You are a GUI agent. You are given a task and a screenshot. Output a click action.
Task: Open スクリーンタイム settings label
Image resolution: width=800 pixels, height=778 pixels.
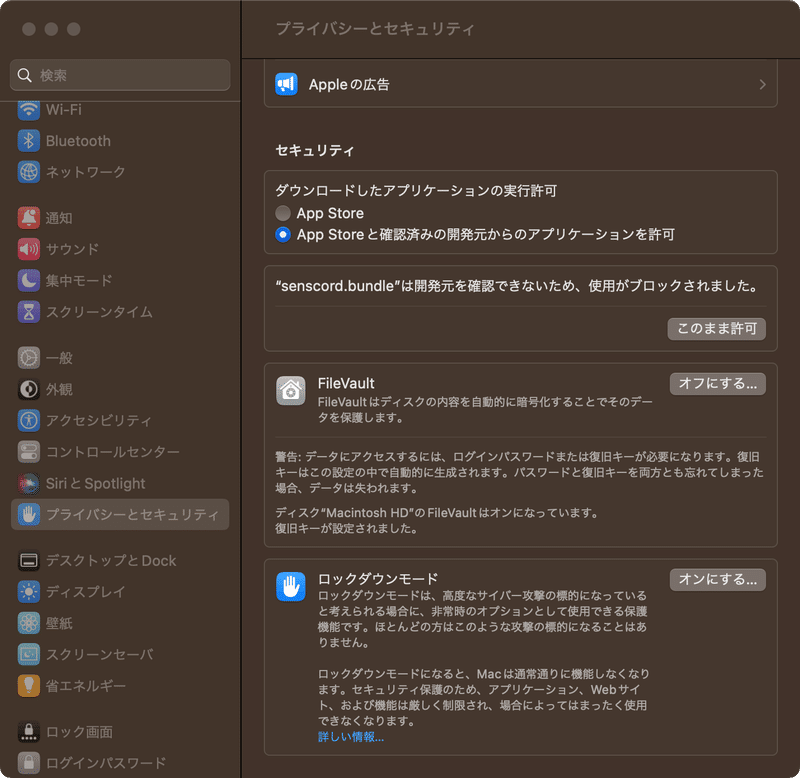tap(99, 312)
